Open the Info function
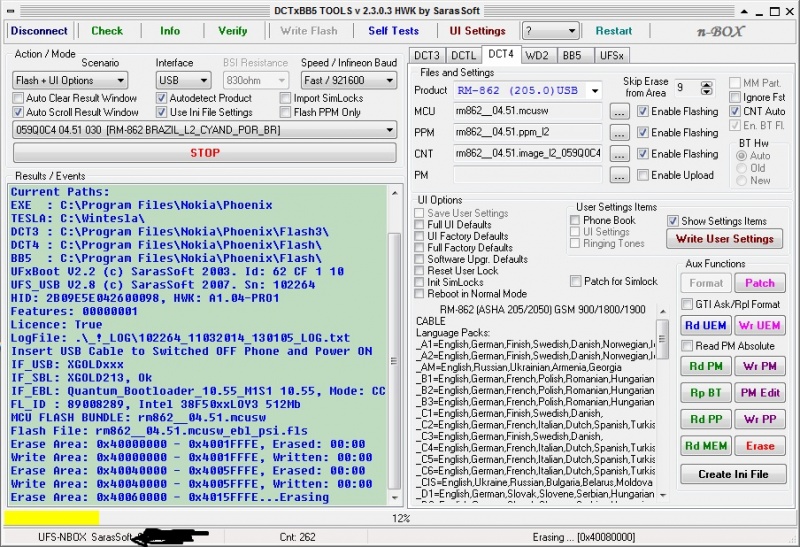The height and width of the screenshot is (547, 800). 170,31
